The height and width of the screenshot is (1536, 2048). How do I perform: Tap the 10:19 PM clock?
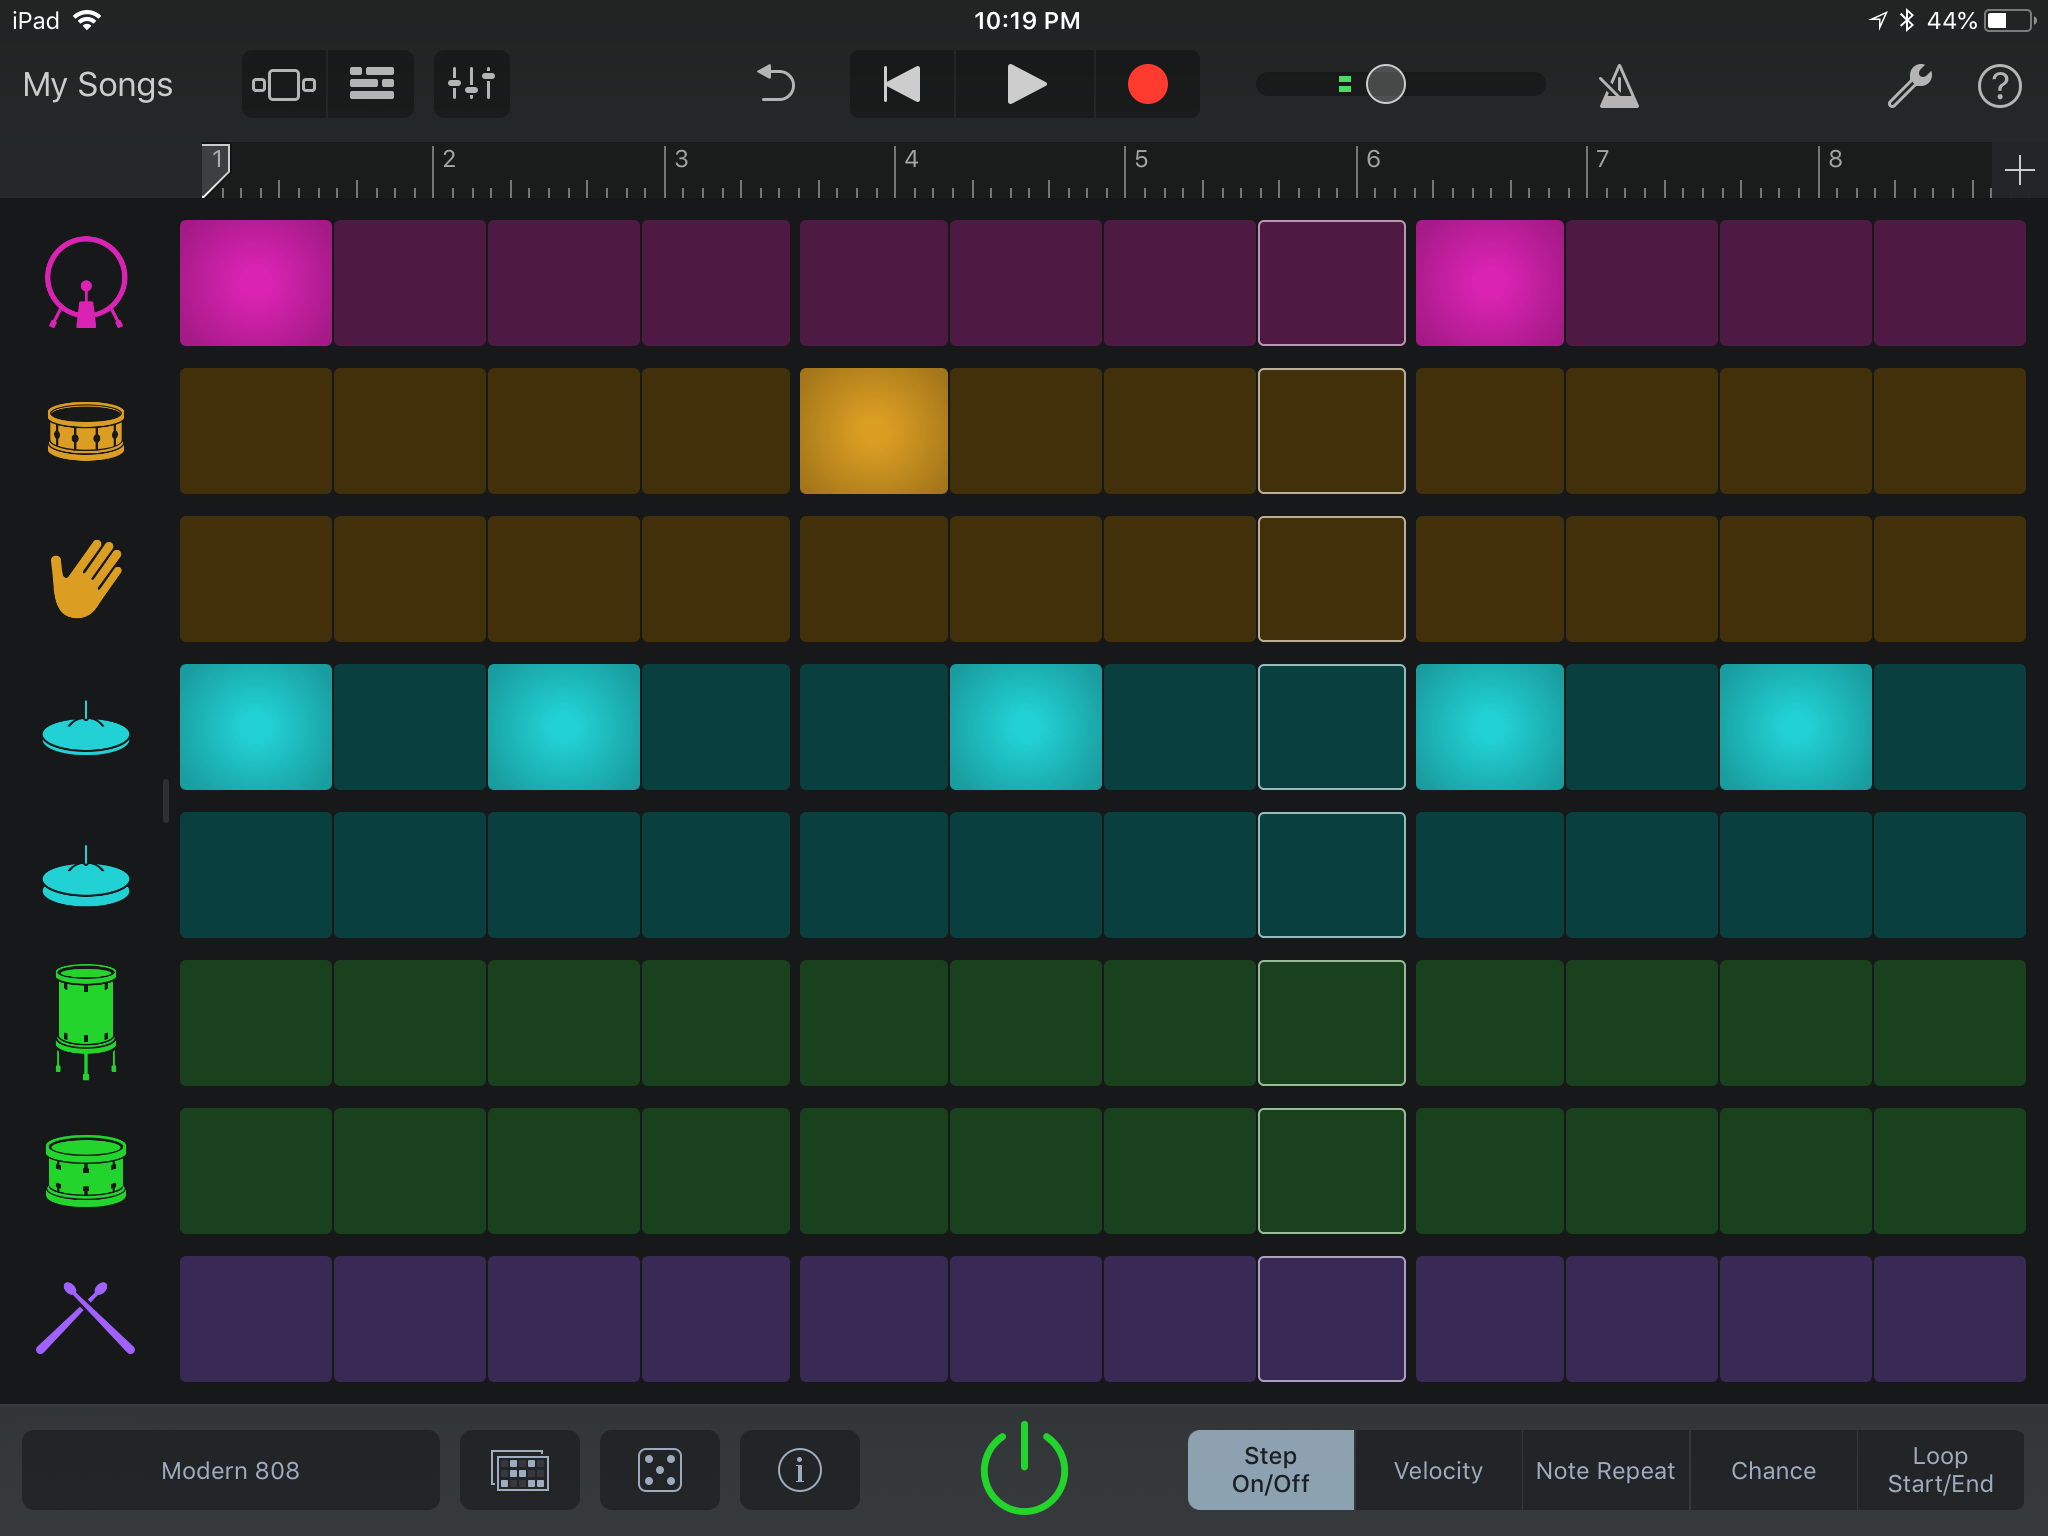tap(1027, 21)
